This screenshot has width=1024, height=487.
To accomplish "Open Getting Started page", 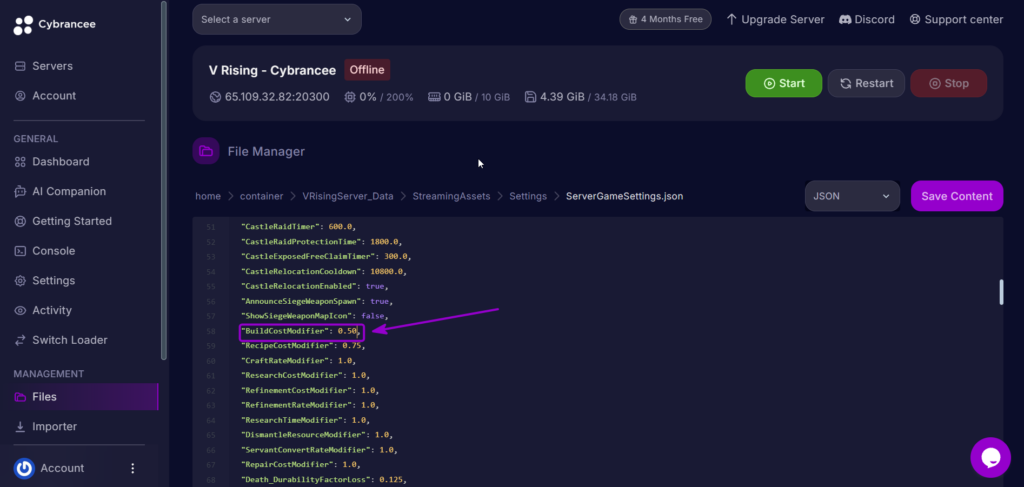I will pyautogui.click(x=63, y=221).
